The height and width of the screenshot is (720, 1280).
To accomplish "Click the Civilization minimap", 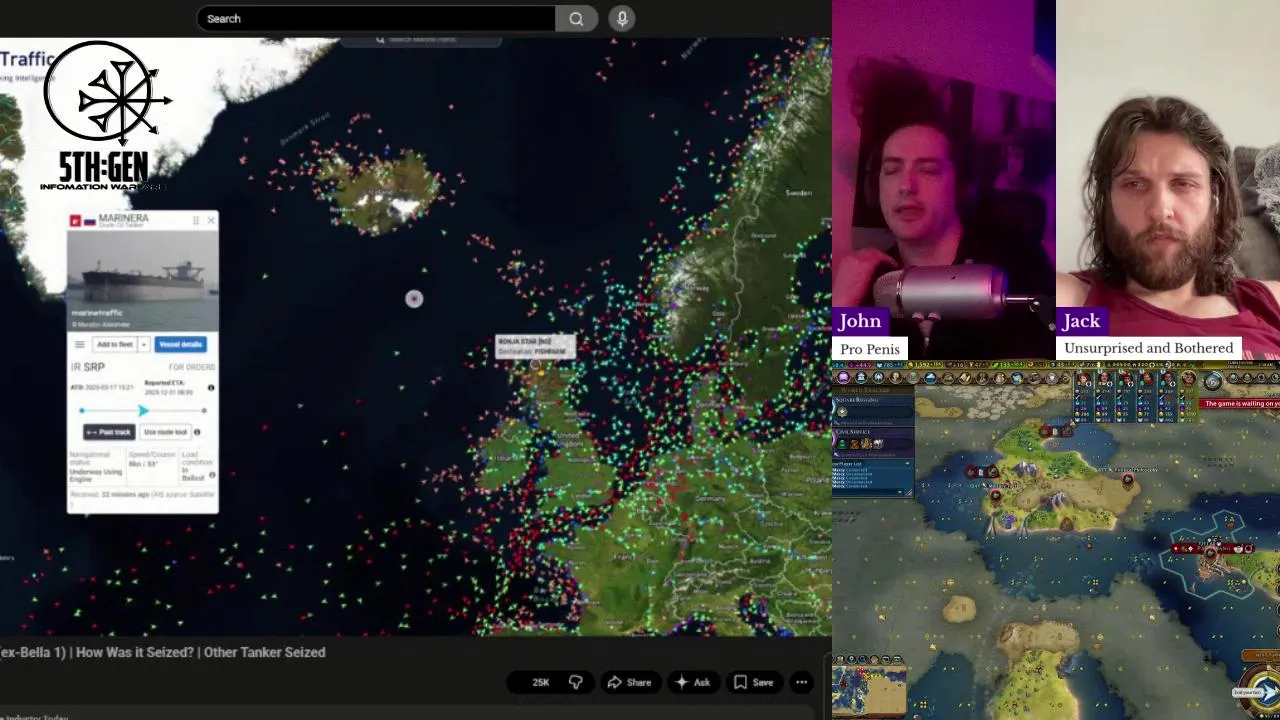I will pos(870,690).
